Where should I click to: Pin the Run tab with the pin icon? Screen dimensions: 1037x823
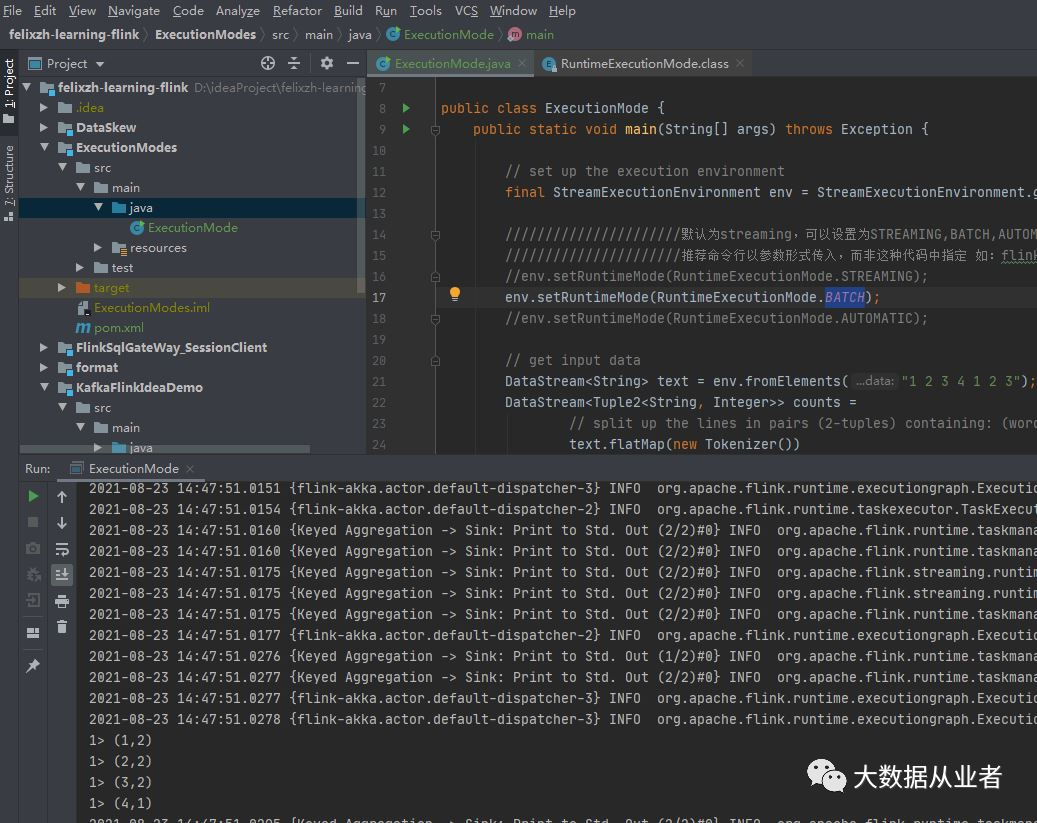(x=33, y=665)
